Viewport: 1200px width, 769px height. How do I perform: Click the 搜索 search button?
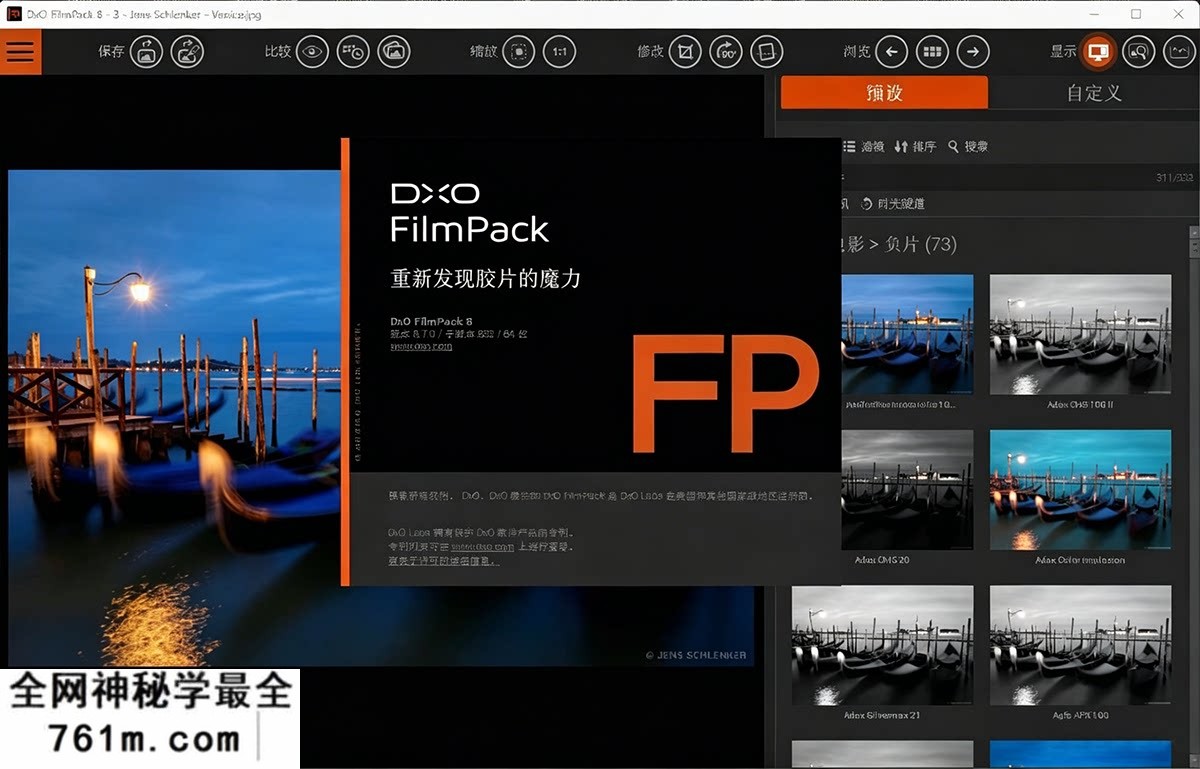968,146
